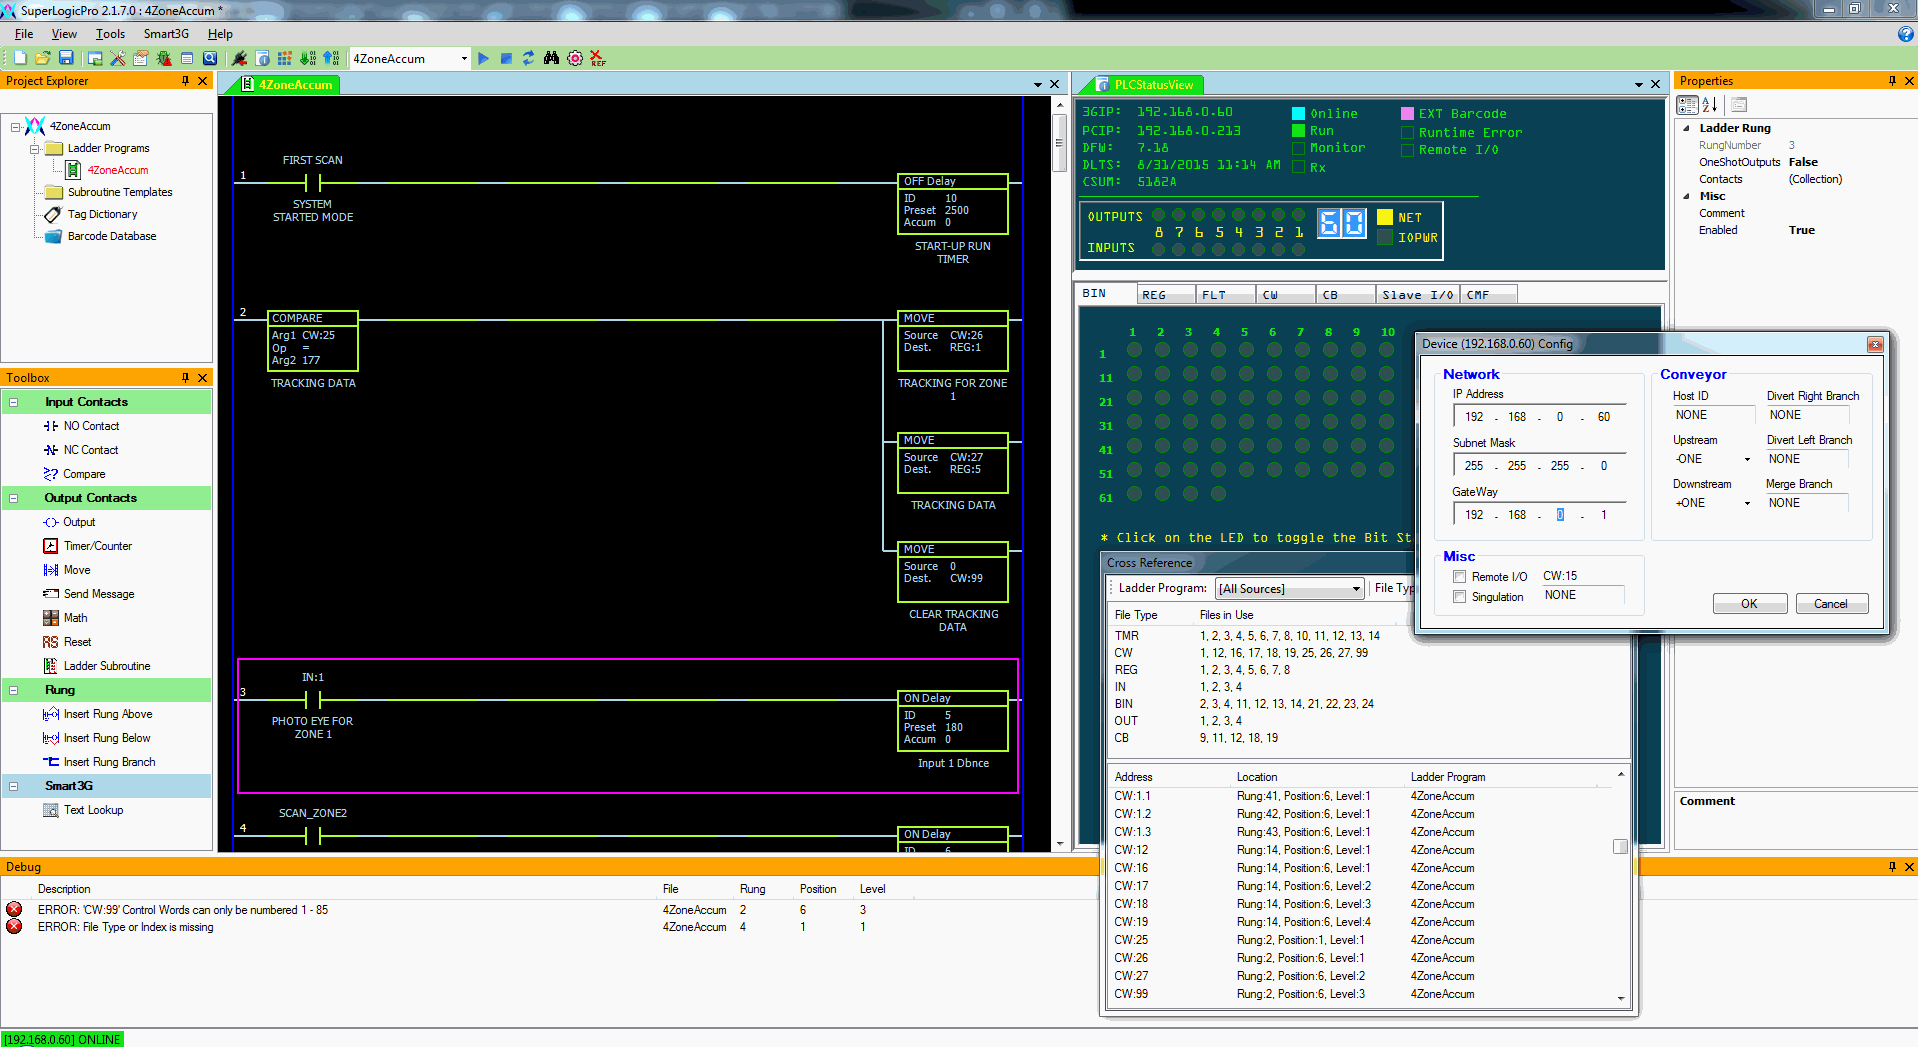
Task: Click the Open folder toolbar icon
Action: pos(43,58)
